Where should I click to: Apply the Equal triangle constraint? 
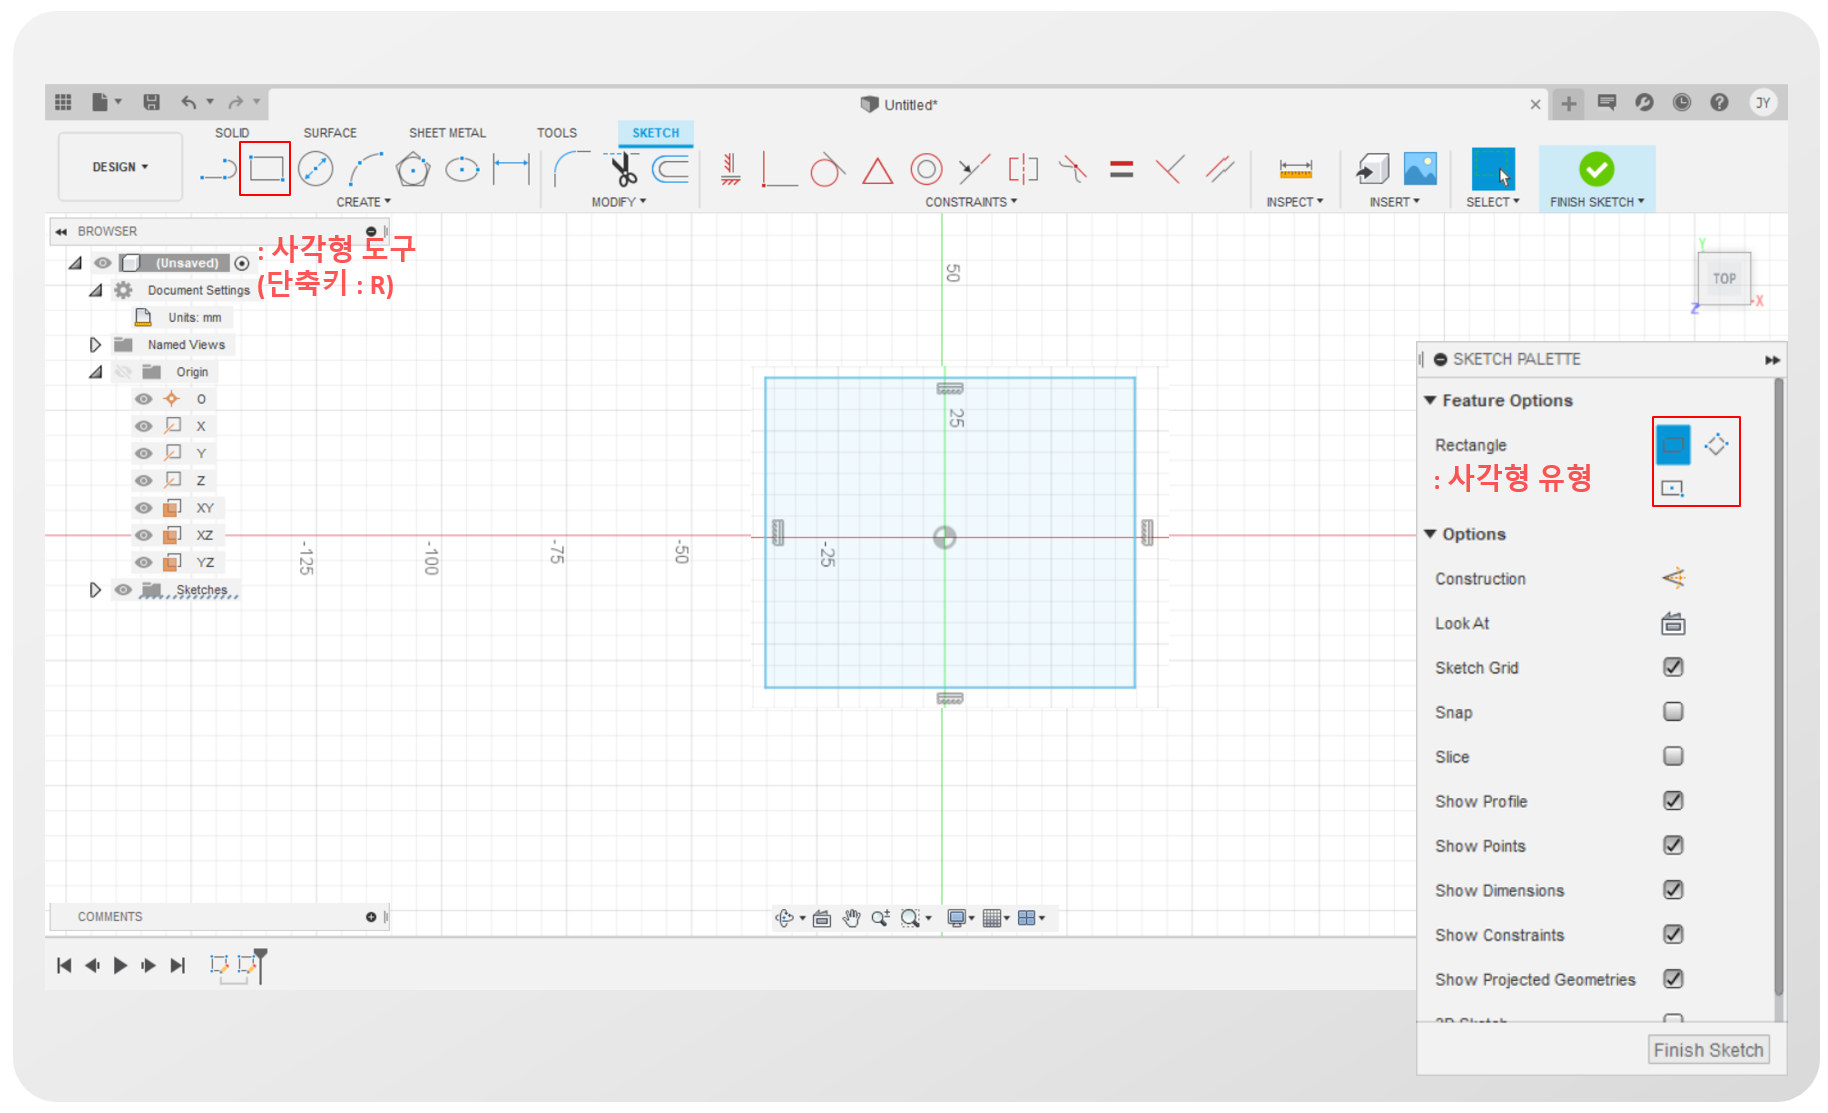pos(877,171)
